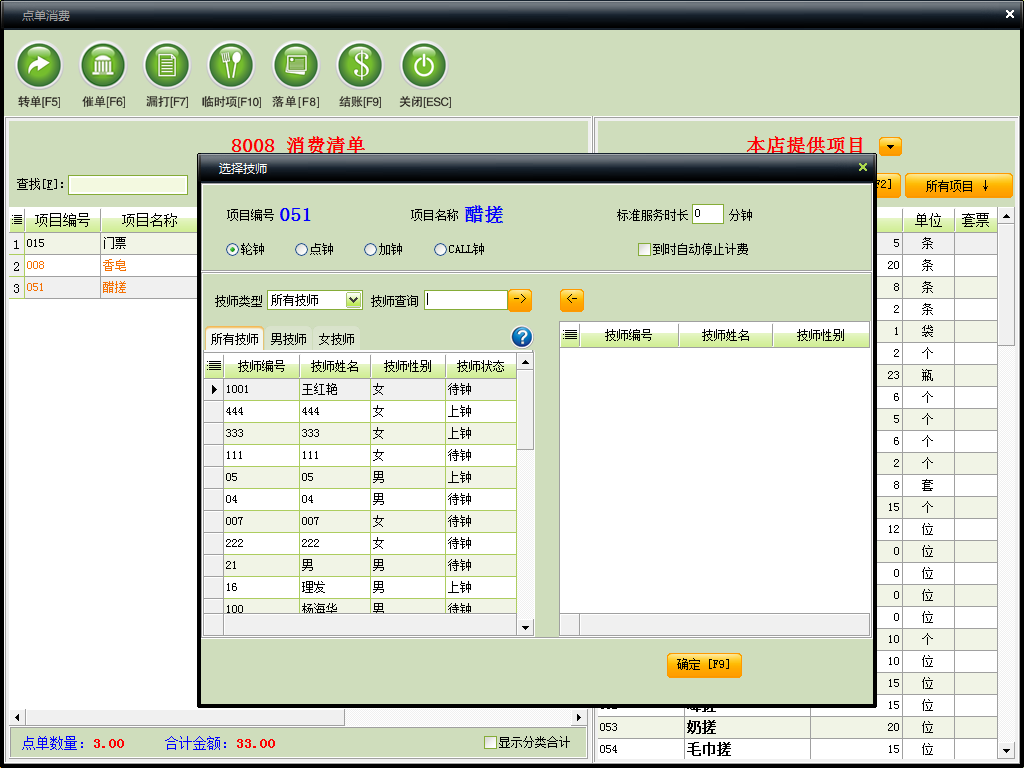Select technician row named 理发
1024x768 pixels.
point(360,587)
